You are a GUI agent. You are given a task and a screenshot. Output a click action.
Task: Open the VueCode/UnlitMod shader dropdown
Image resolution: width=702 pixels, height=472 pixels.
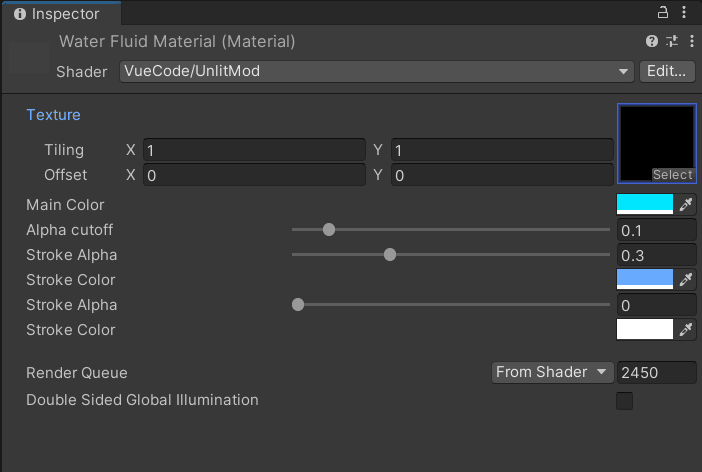pyautogui.click(x=377, y=71)
